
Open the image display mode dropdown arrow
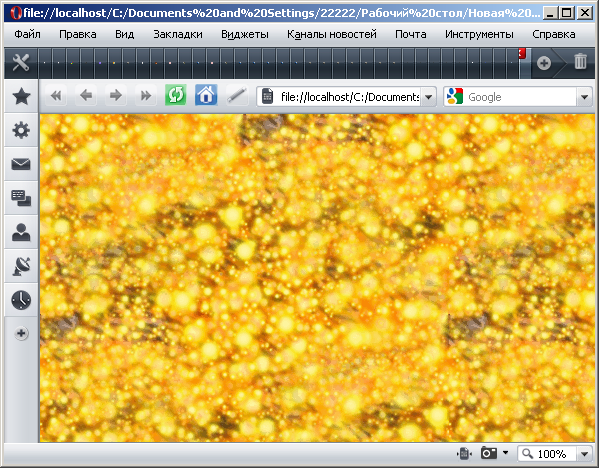coord(506,453)
